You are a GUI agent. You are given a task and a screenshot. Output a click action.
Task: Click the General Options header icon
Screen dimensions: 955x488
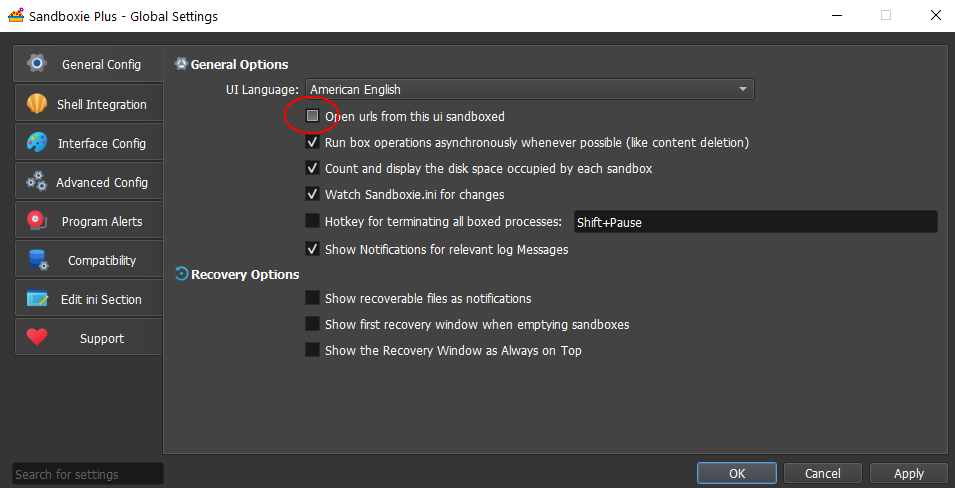click(181, 63)
